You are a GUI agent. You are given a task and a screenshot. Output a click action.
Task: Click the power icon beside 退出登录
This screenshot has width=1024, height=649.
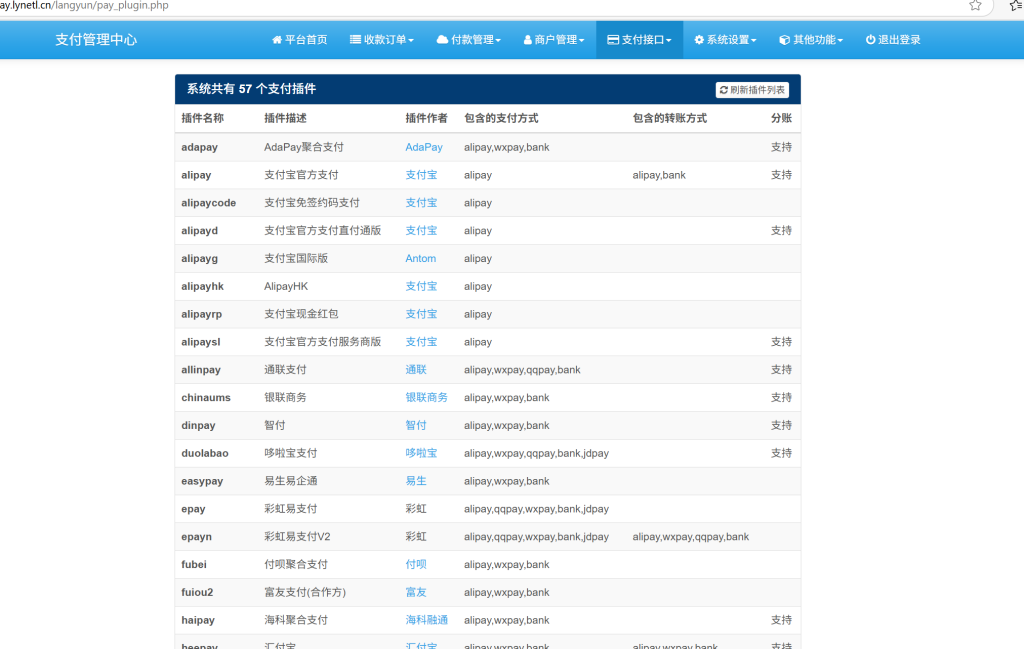coord(871,40)
